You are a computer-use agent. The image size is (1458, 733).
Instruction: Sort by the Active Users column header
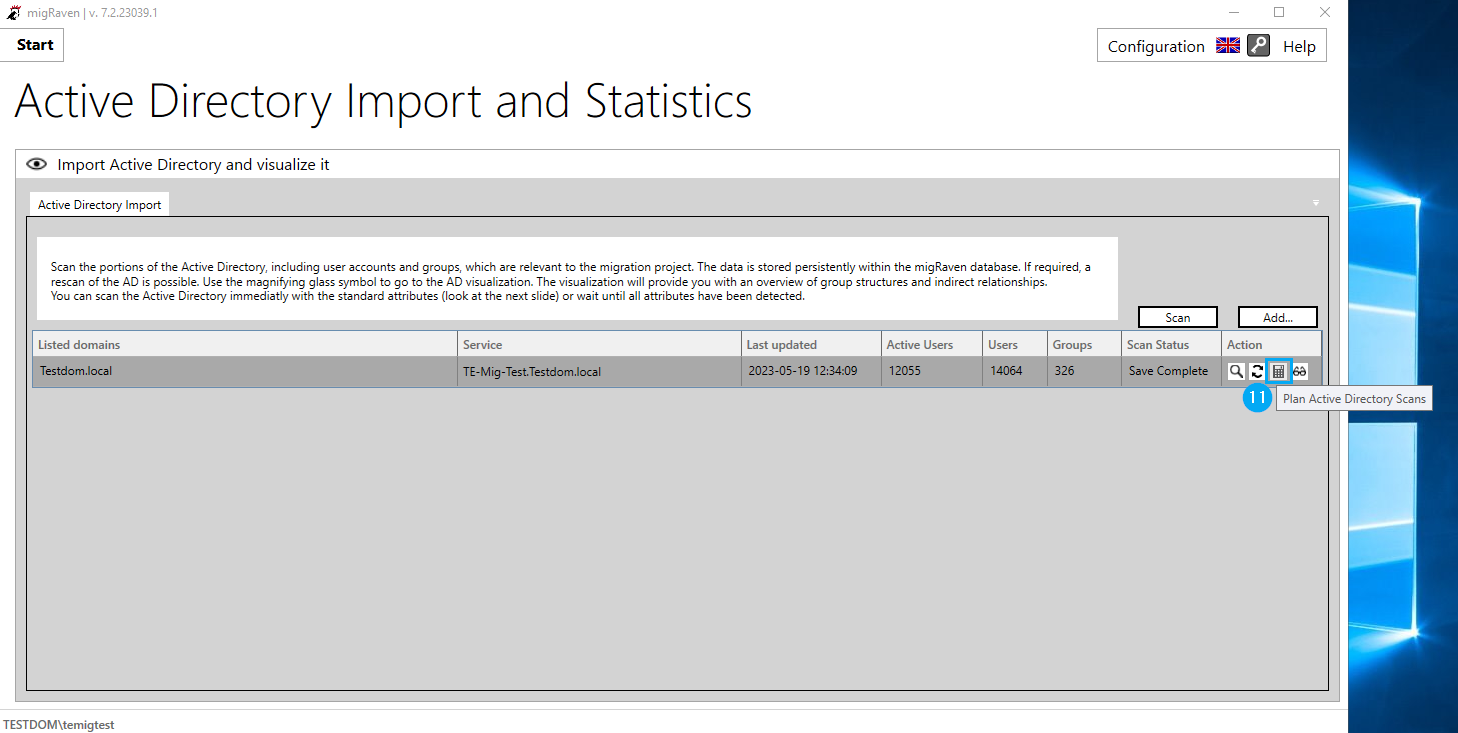(x=932, y=344)
